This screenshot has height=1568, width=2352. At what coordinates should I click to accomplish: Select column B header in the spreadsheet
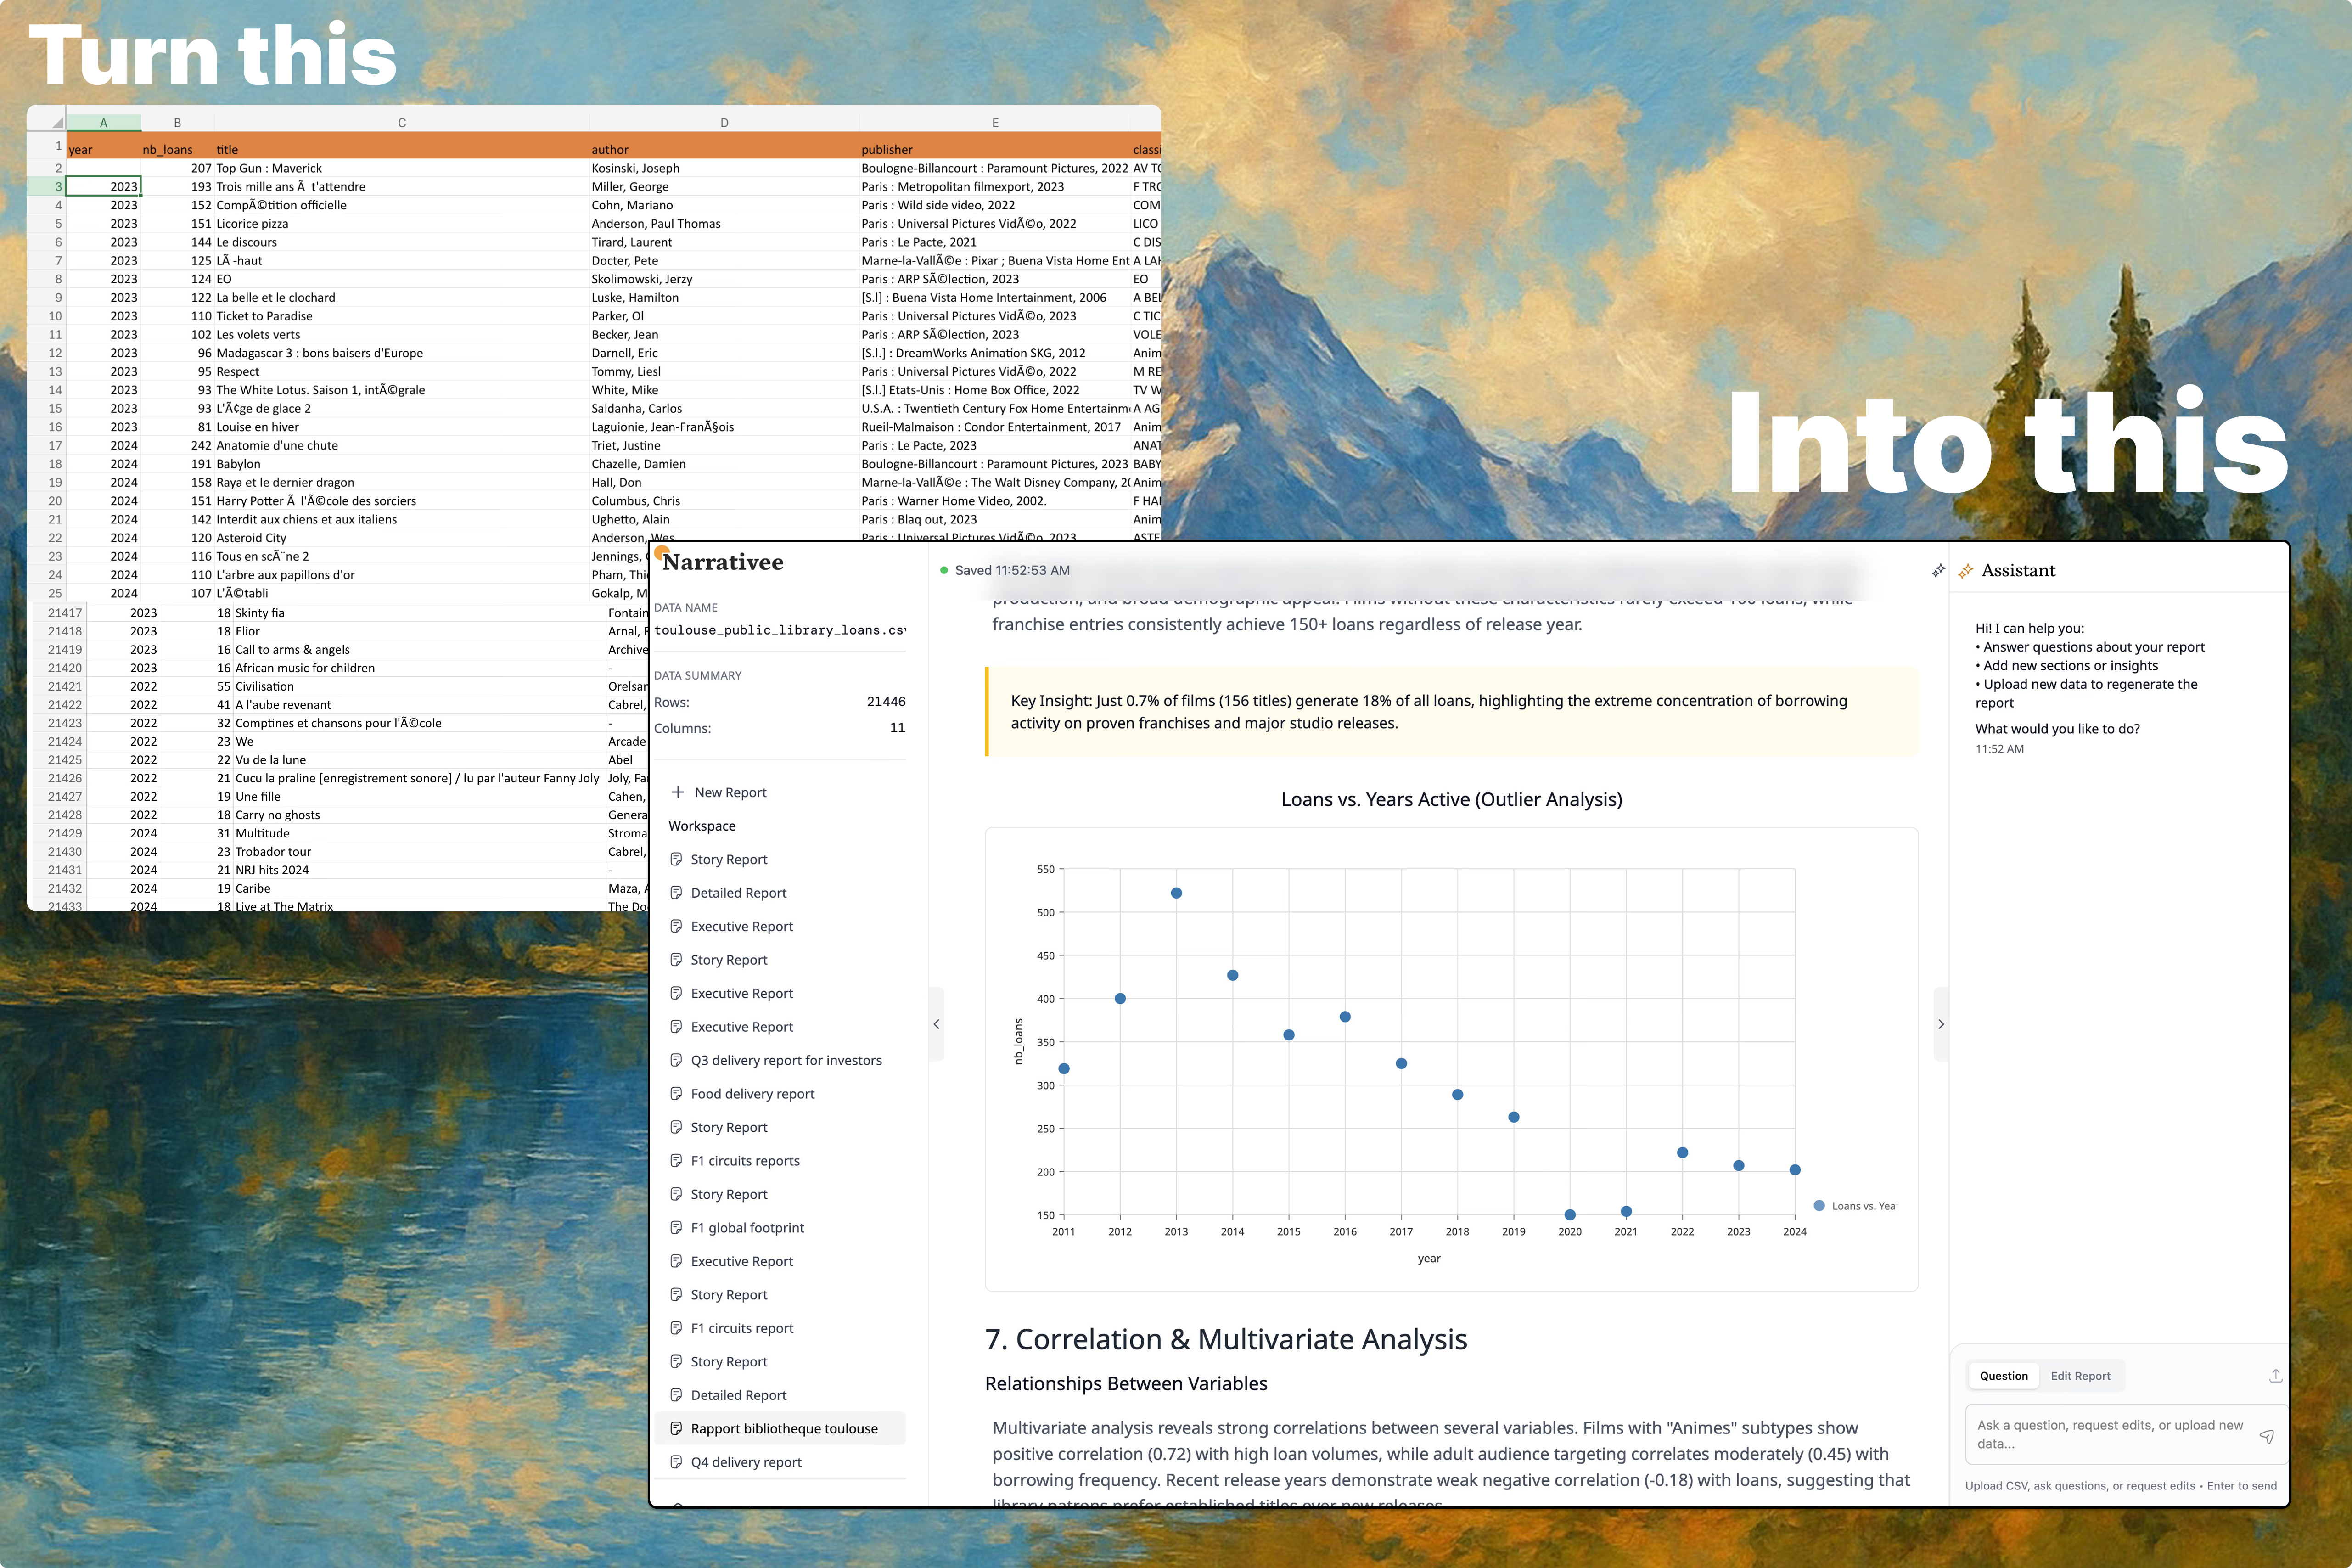coord(177,123)
